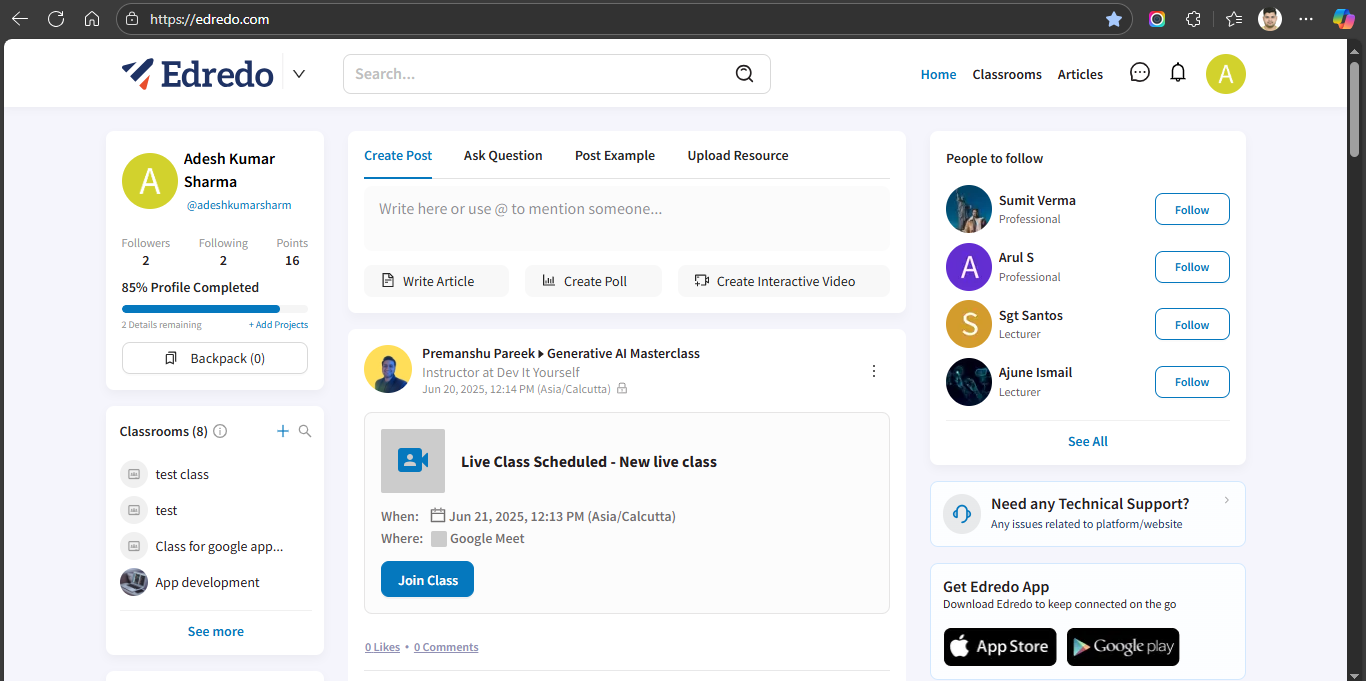1366x681 pixels.
Task: Open the Articles nav item
Action: coord(1080,74)
